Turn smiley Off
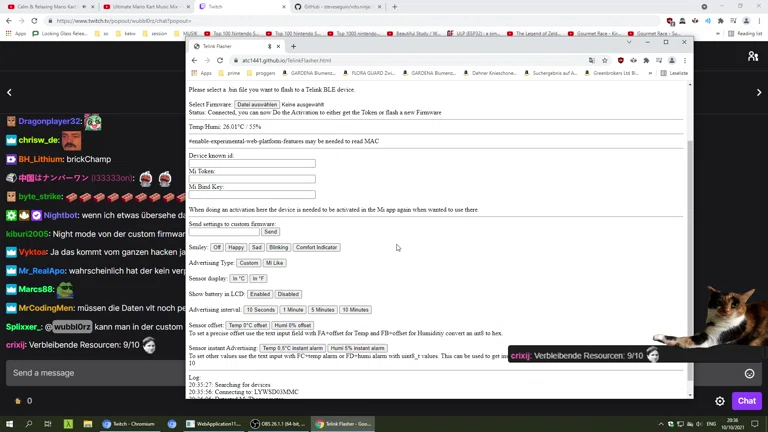The image size is (768, 432). tap(217, 247)
